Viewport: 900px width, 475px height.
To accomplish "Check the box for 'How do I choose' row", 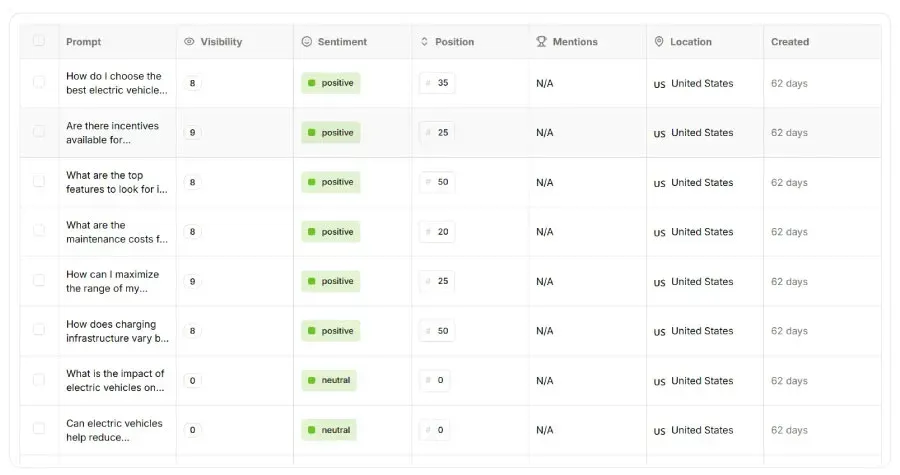I will click(39, 82).
